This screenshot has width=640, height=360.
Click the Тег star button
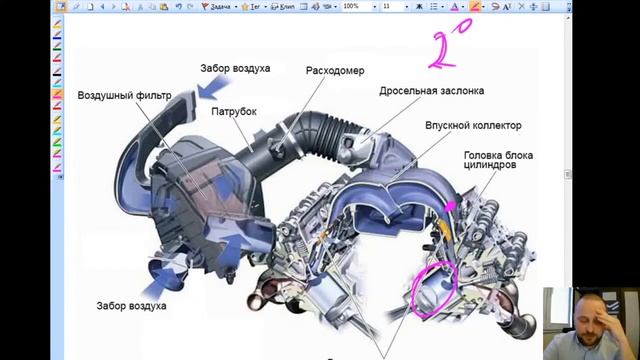(251, 7)
